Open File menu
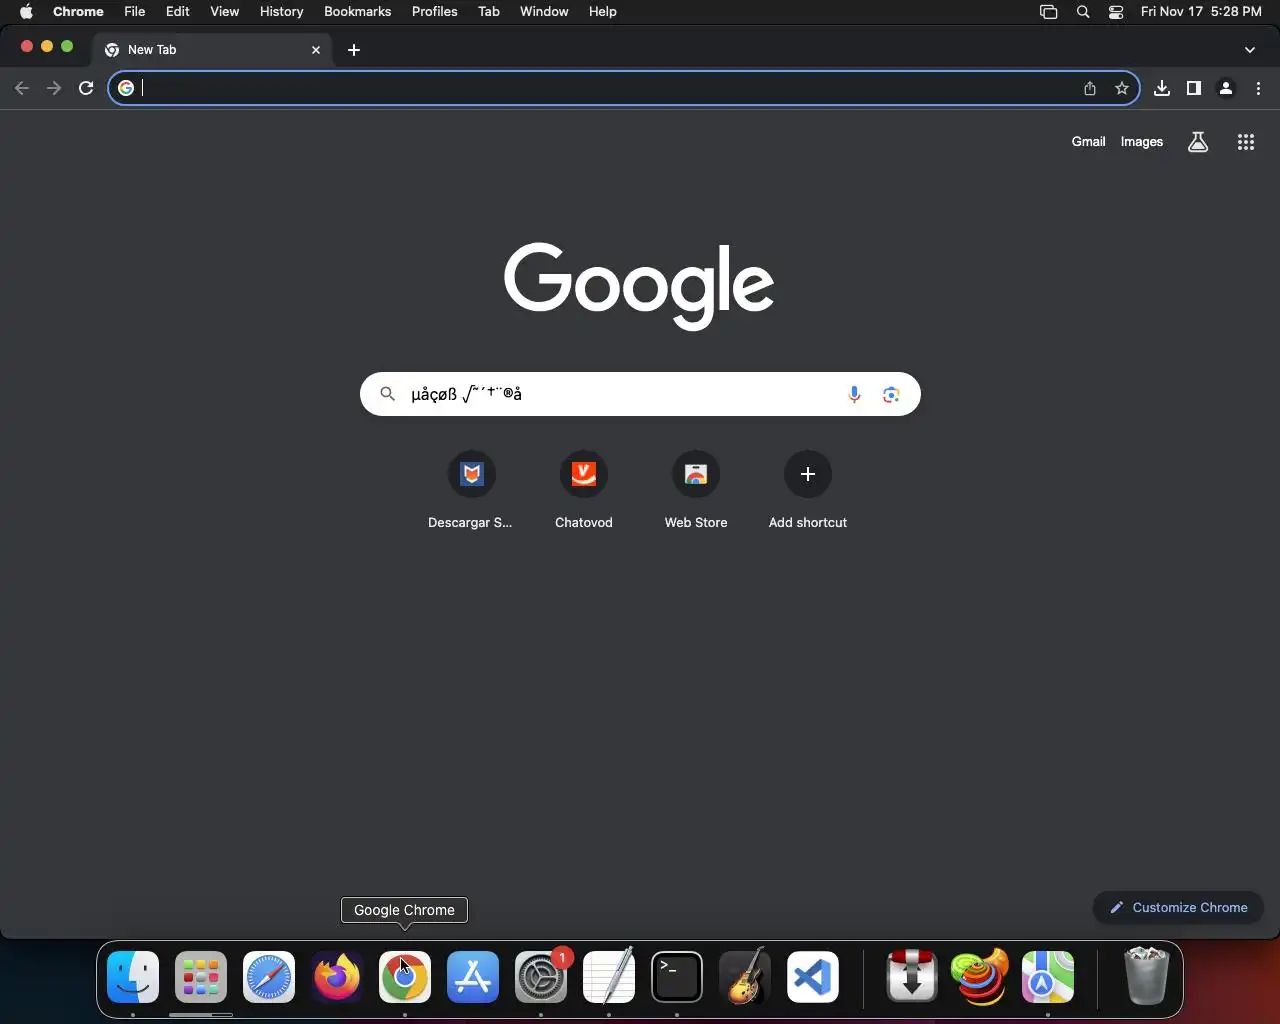The width and height of the screenshot is (1280, 1024). pos(135,12)
